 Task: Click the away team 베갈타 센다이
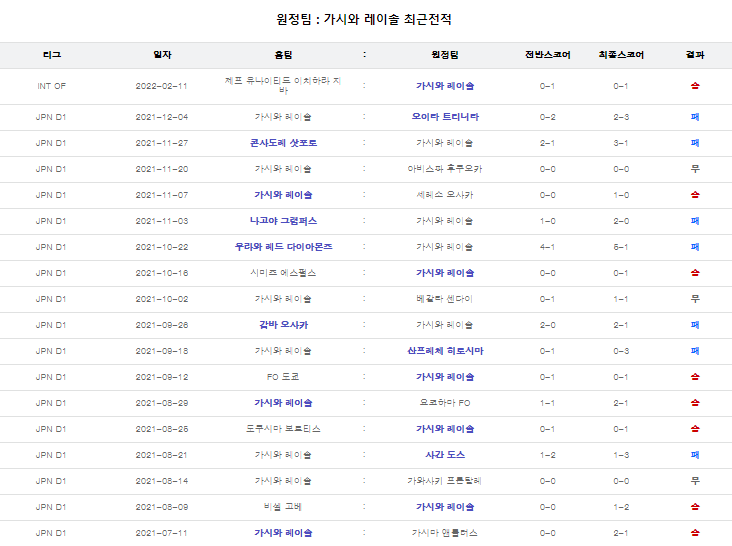[x=444, y=299]
